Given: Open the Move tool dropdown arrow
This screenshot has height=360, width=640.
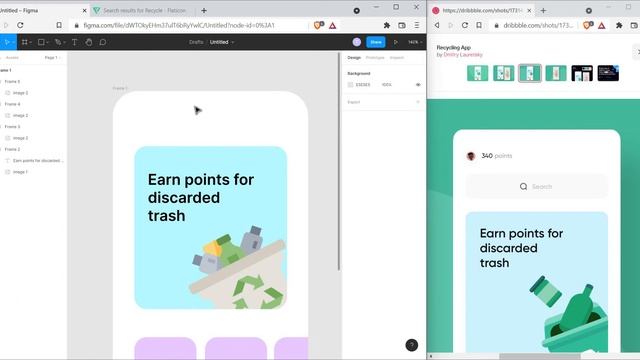Looking at the screenshot, I should point(13,42).
